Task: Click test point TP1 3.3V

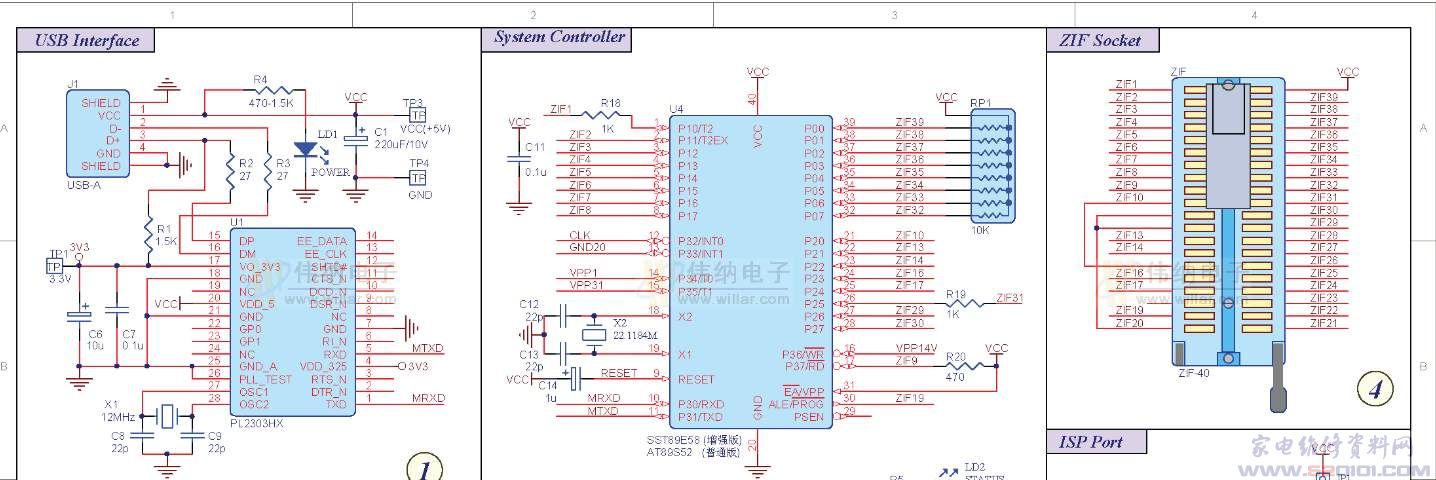Action: pos(54,266)
